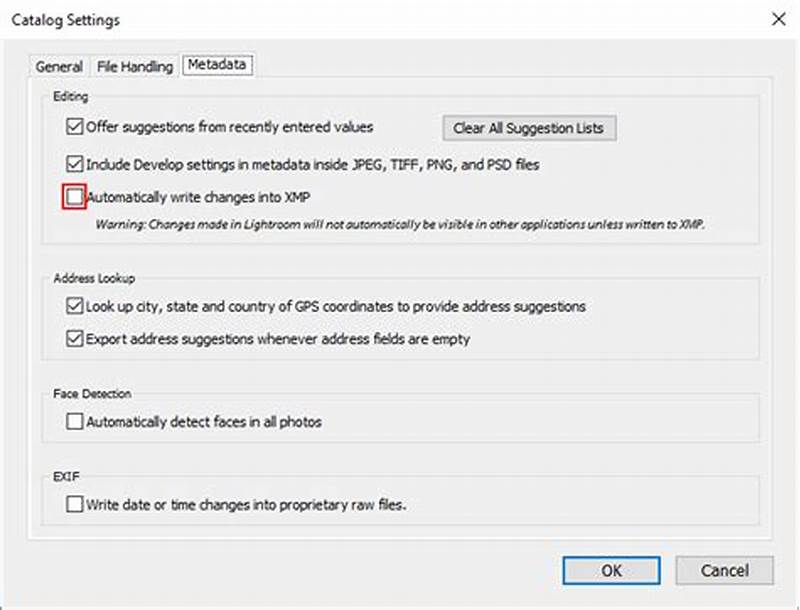800x610 pixels.
Task: Enable Automatically detect faces in all photos
Action: pos(74,421)
